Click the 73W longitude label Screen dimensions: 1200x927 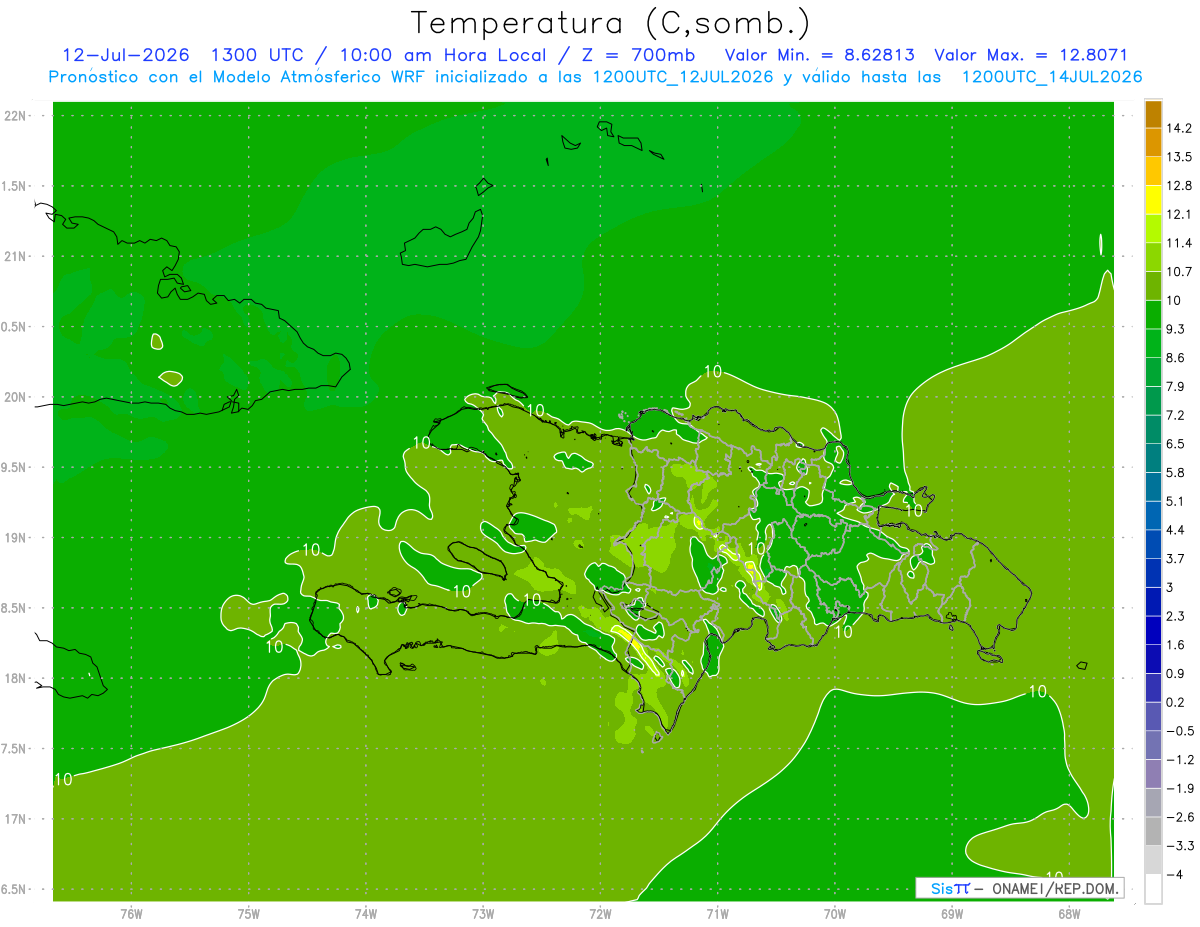pyautogui.click(x=483, y=914)
